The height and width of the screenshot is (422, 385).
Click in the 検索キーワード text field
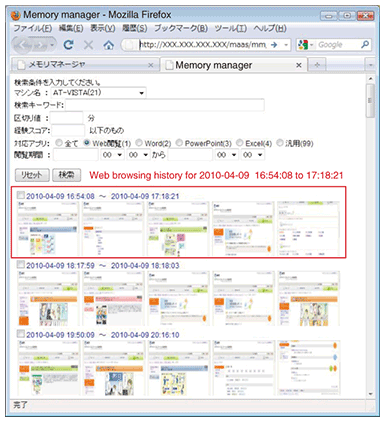point(165,105)
